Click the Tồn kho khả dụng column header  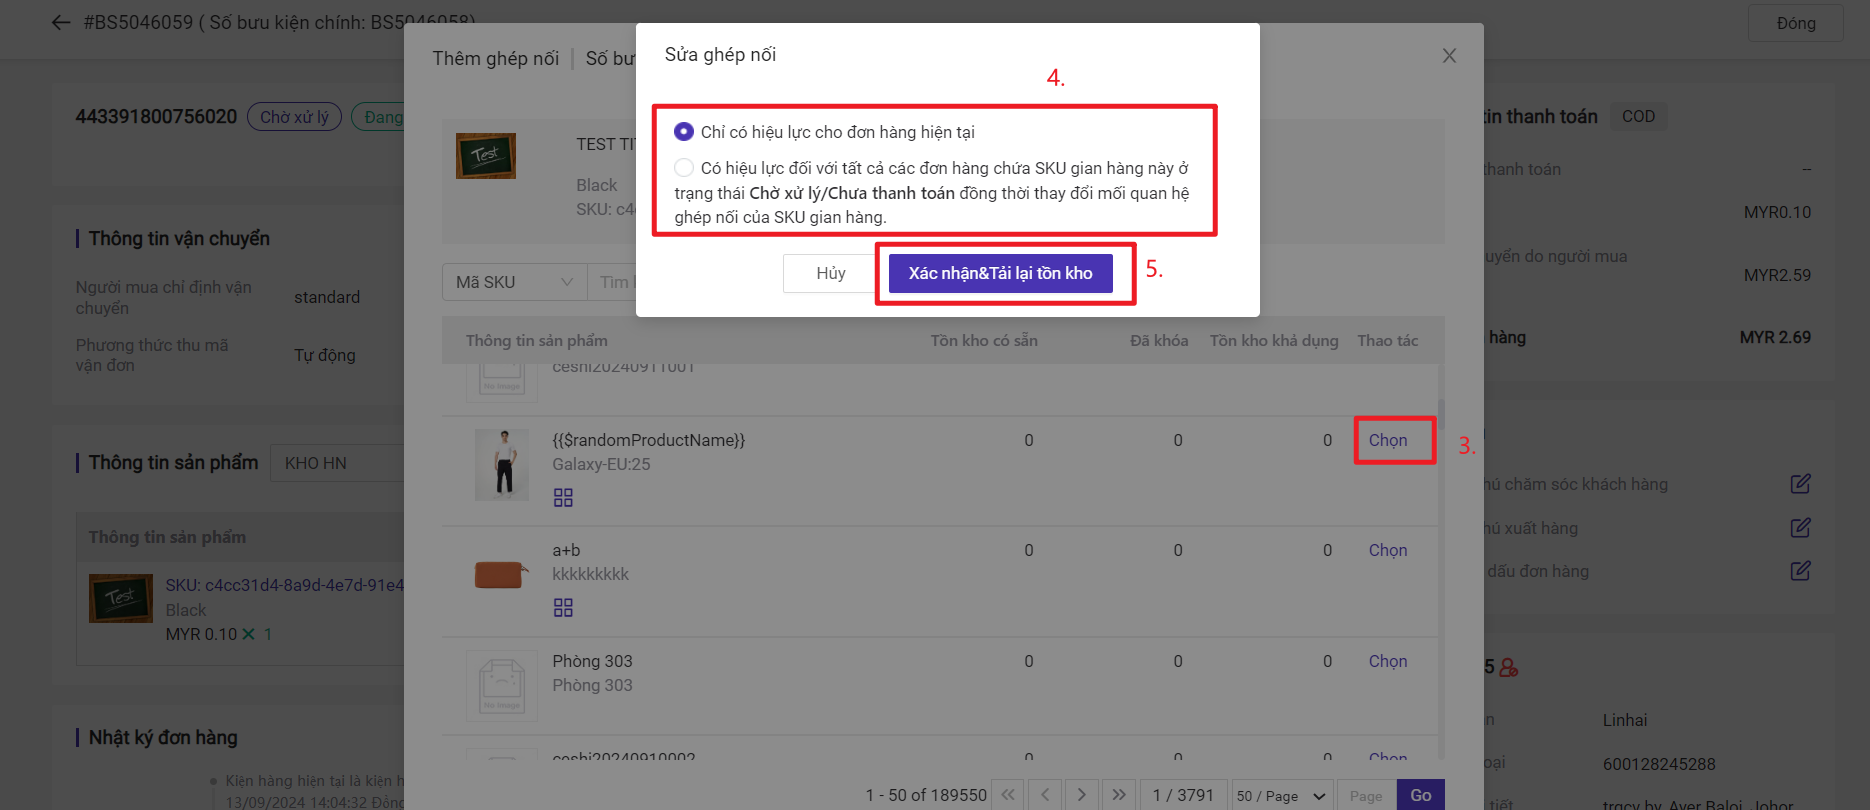(1274, 341)
